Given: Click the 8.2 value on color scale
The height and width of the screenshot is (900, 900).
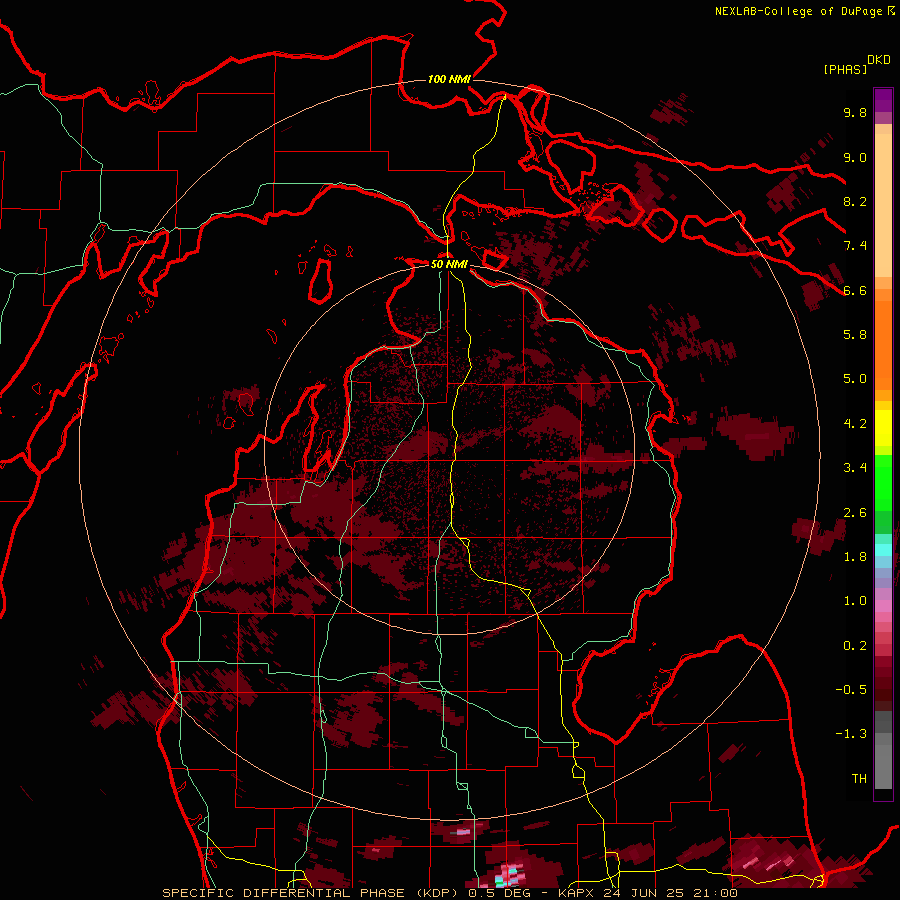Looking at the screenshot, I should 855,201.
